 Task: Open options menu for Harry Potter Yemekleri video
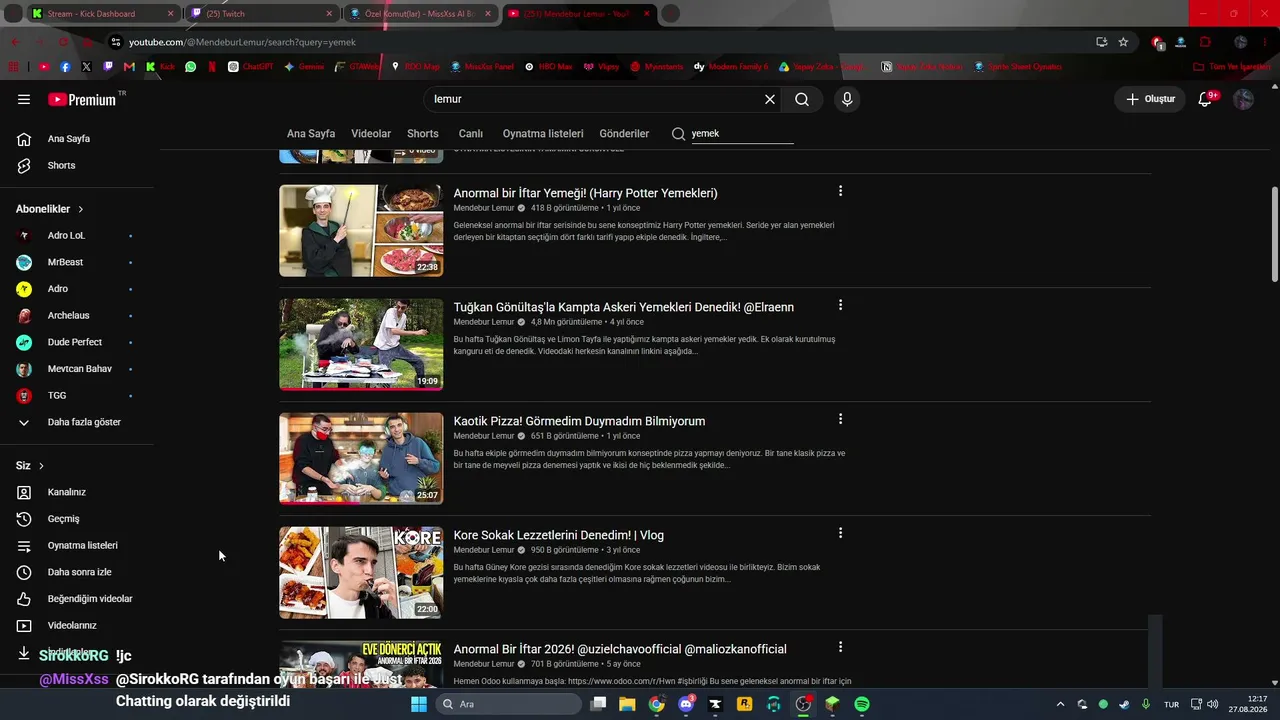(840, 191)
